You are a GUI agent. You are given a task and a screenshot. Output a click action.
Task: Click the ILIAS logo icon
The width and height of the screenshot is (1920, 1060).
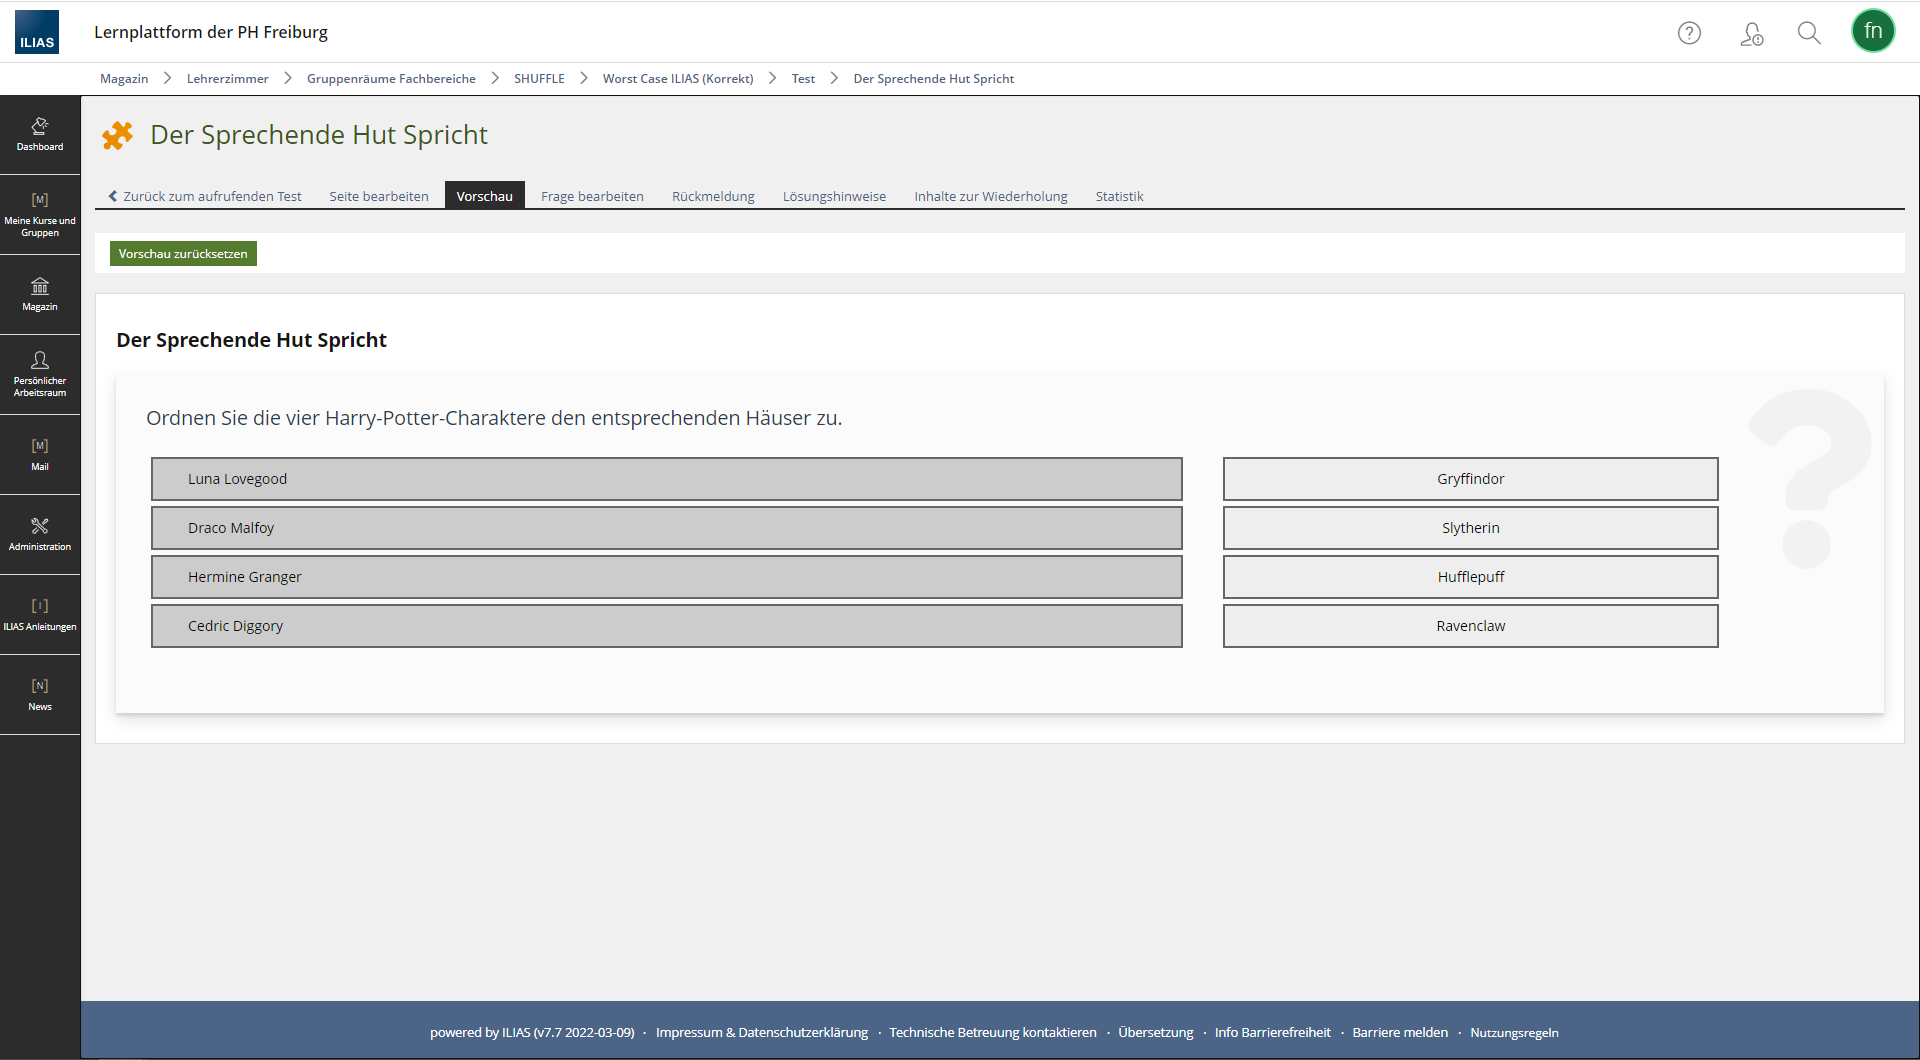(37, 32)
